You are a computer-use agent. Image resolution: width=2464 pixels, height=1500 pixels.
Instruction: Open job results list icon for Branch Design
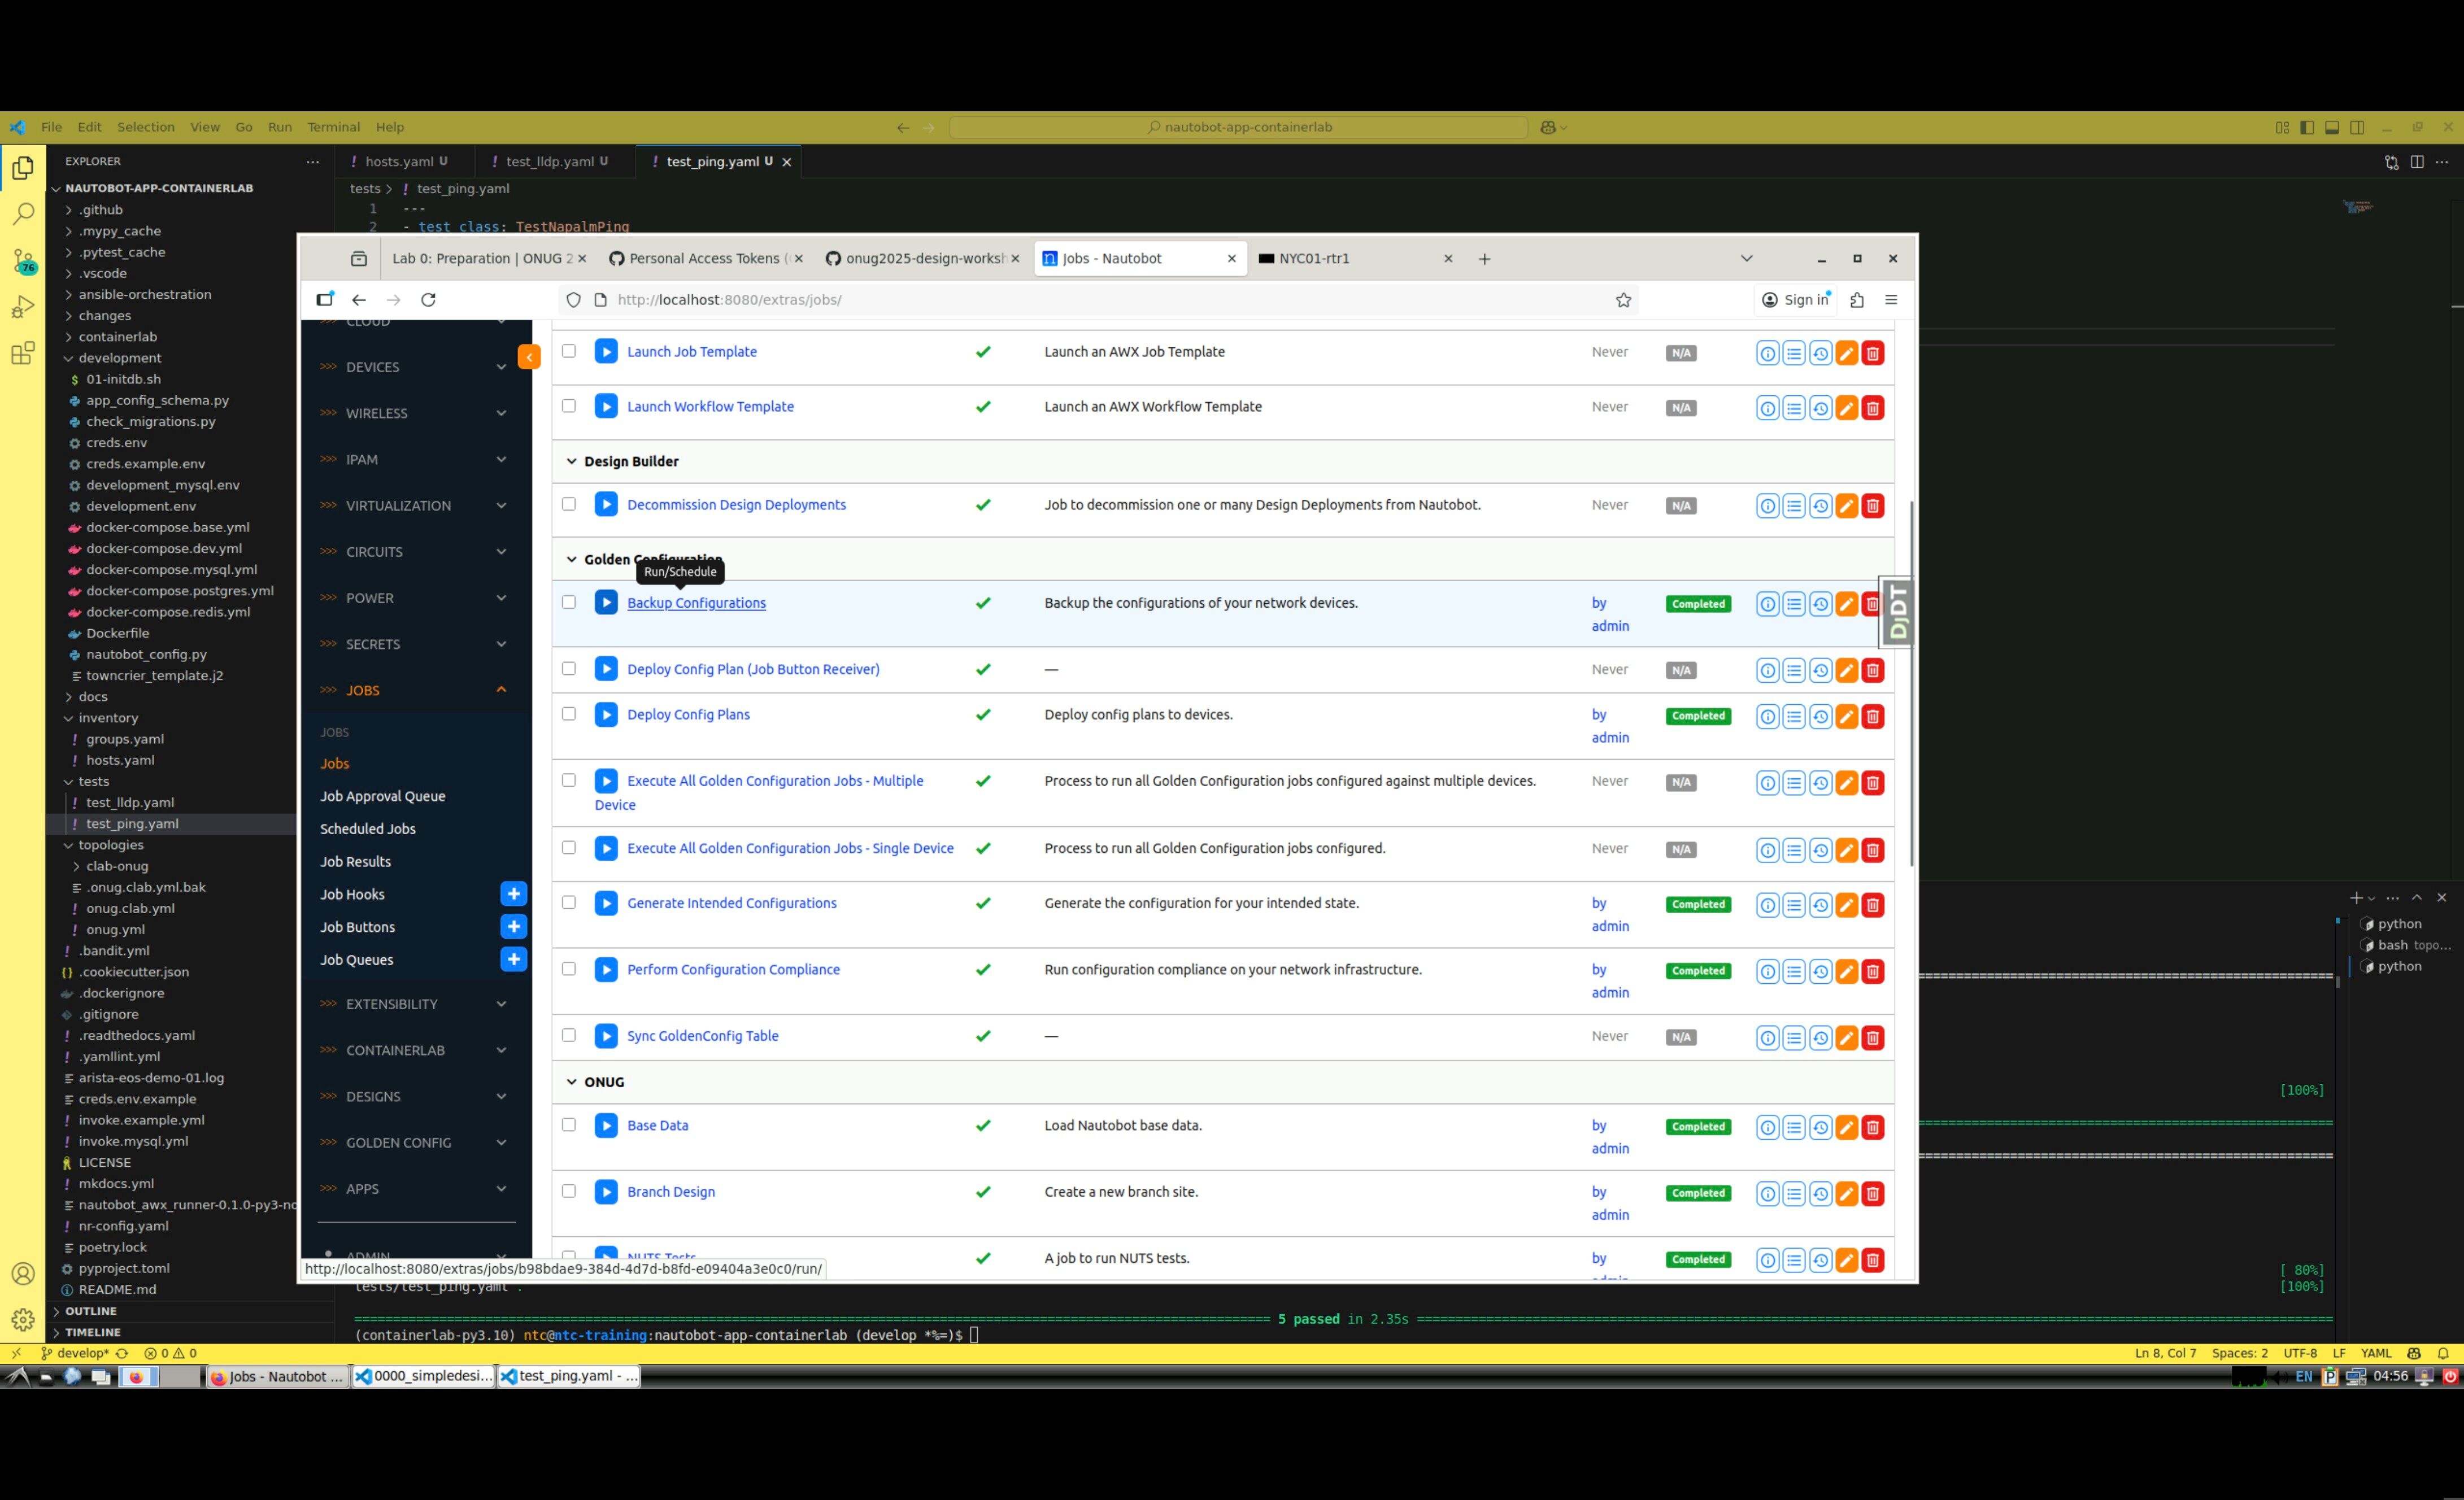[x=1794, y=1193]
